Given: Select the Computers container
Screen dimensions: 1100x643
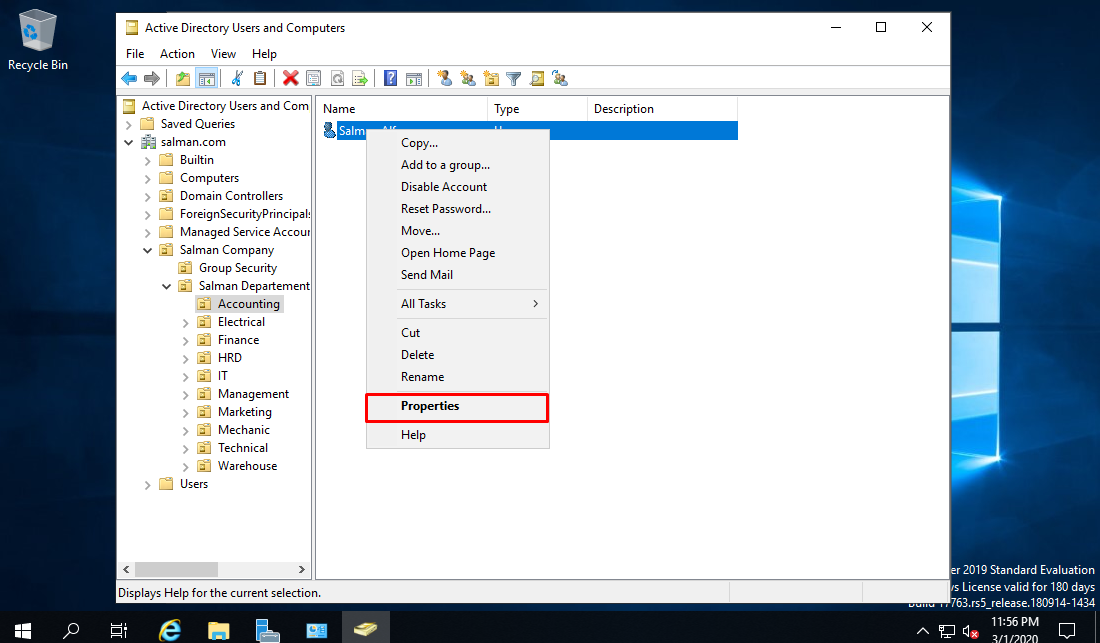Looking at the screenshot, I should pos(209,178).
